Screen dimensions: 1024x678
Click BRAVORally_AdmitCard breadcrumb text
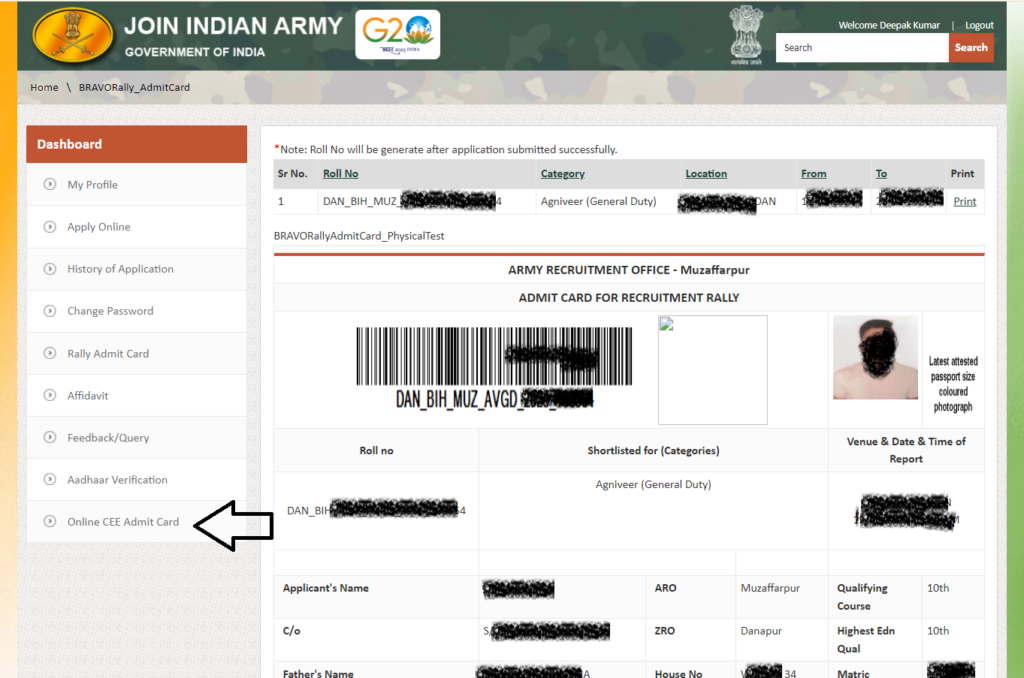point(135,88)
